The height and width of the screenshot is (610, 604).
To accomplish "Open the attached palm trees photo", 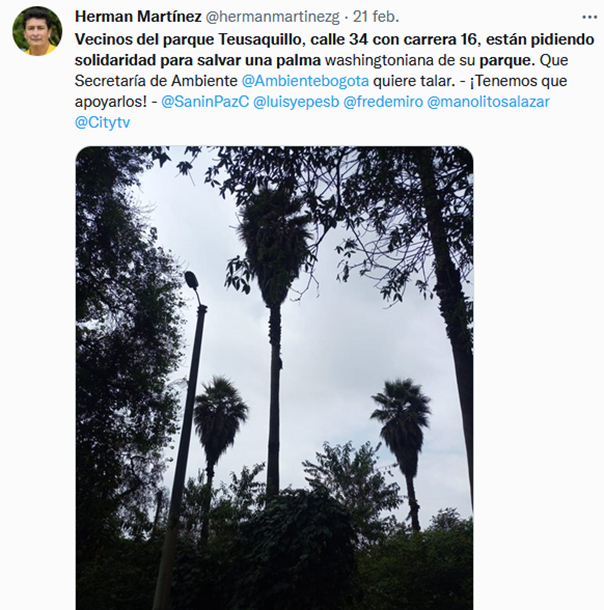I will pos(274,378).
